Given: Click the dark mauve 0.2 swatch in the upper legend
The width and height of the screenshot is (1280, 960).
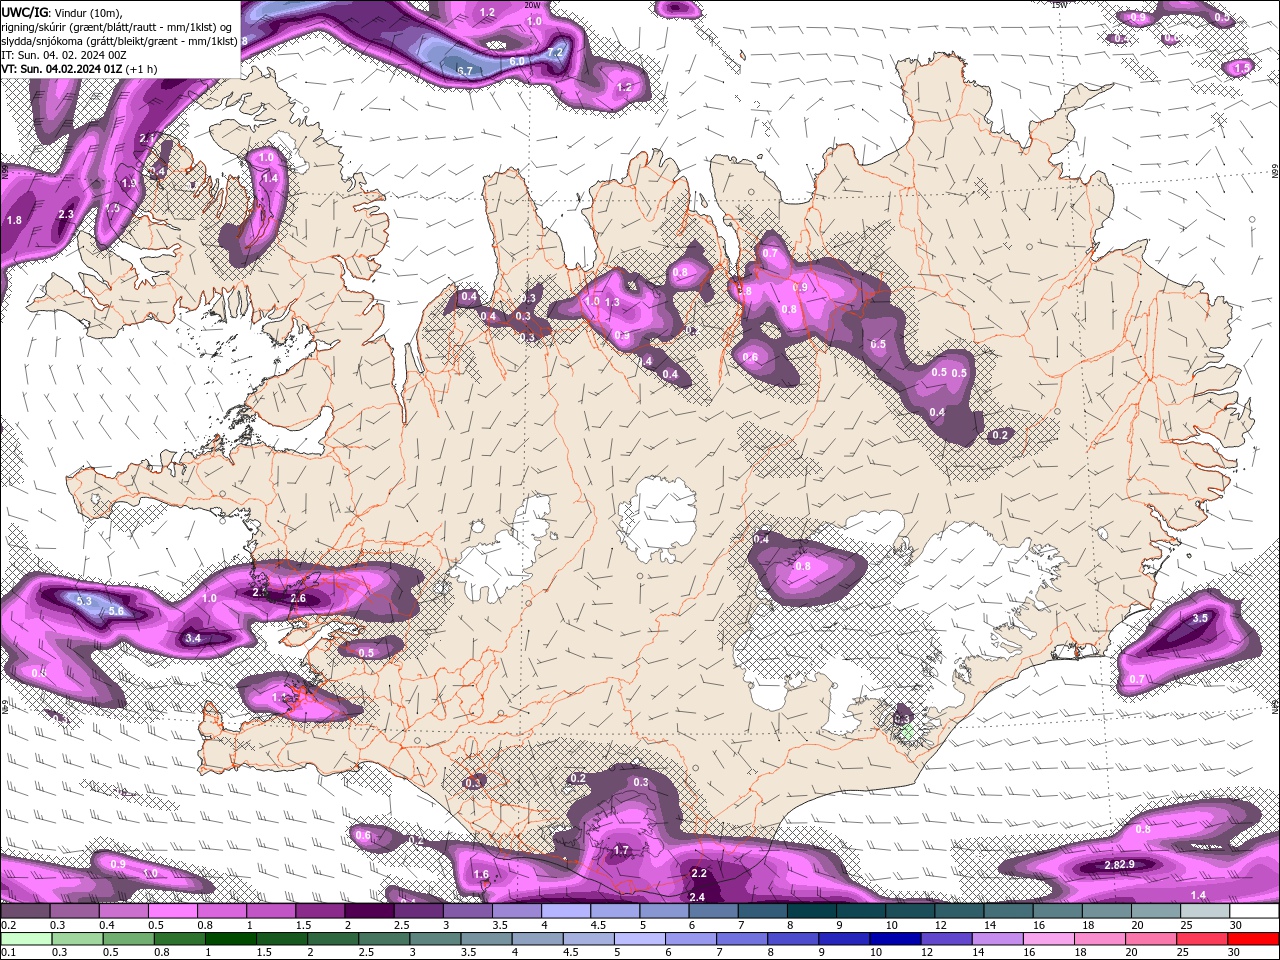Looking at the screenshot, I should [x=25, y=911].
